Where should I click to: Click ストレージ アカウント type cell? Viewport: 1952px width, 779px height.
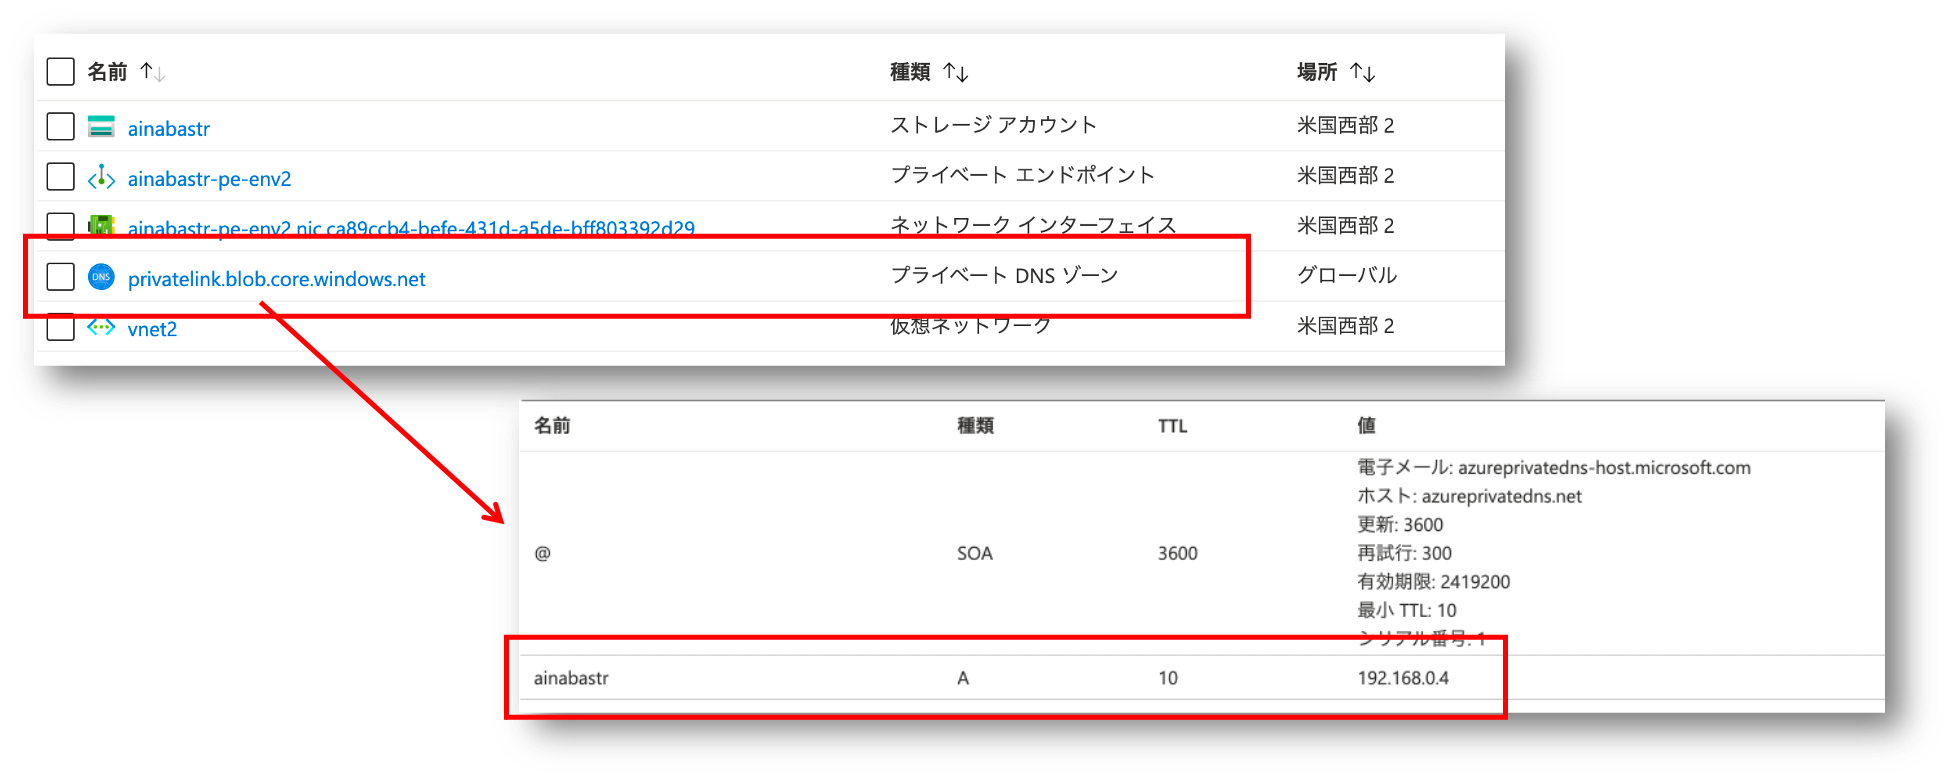click(x=993, y=125)
